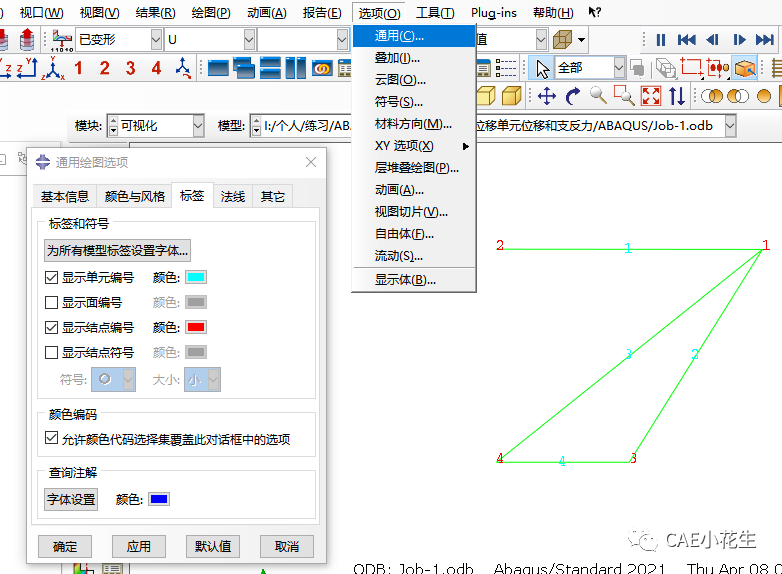Screen dimensions: 782x574
Task: Expand the 模型 odb path dropdown
Action: click(x=730, y=126)
